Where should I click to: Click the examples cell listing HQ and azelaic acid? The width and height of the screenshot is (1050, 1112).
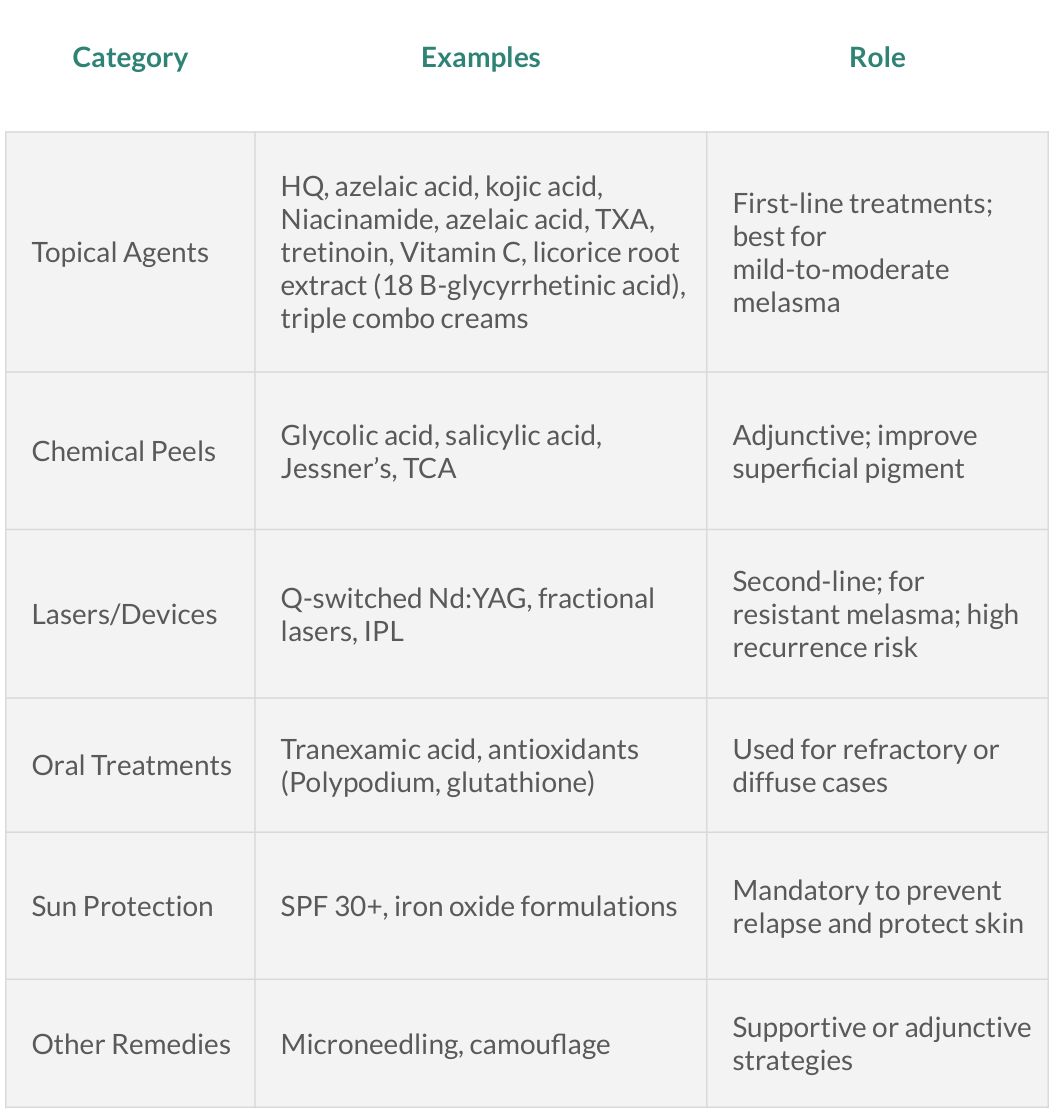click(x=481, y=253)
